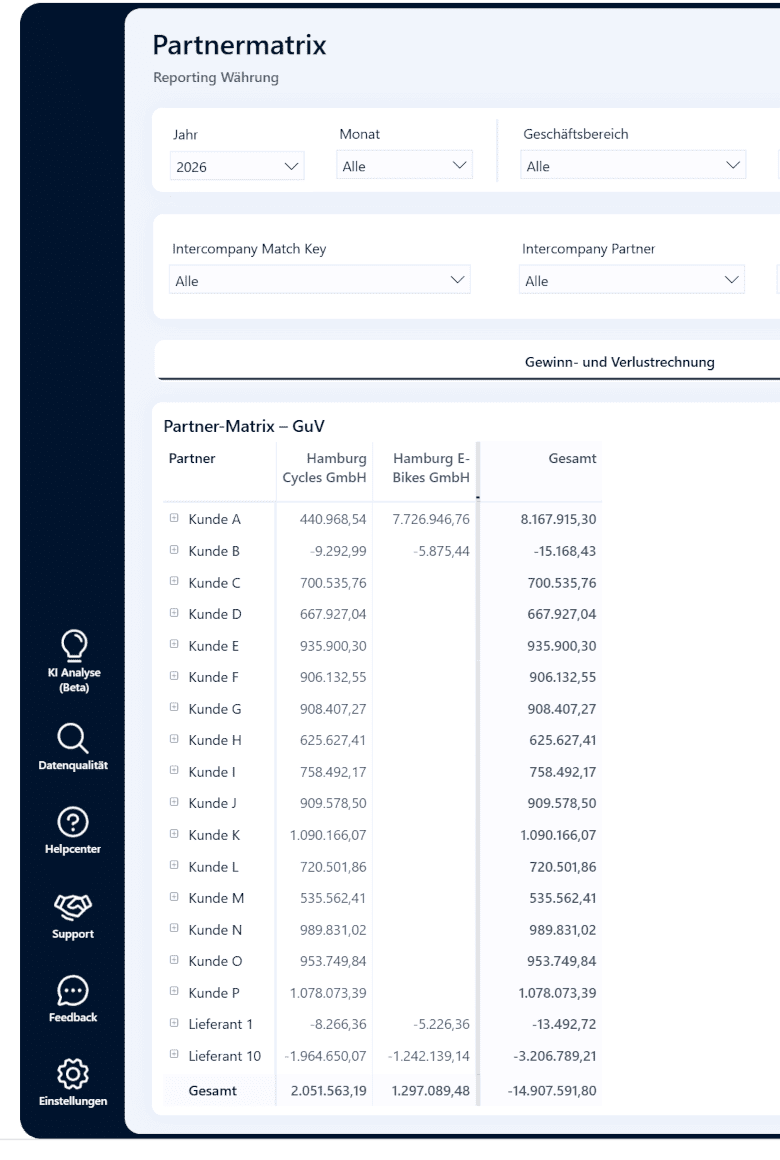Viewport: 780px width, 1160px height.
Task: Click the Reporting Währung subtitle
Action: (x=216, y=77)
